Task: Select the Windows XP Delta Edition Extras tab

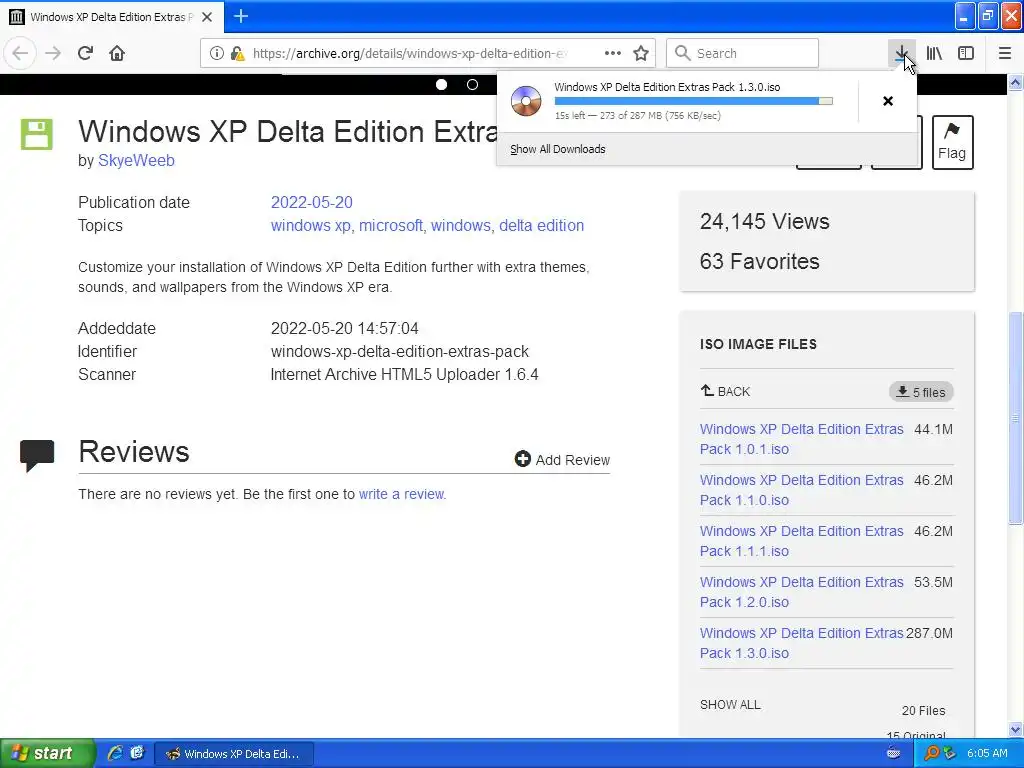Action: (x=112, y=17)
